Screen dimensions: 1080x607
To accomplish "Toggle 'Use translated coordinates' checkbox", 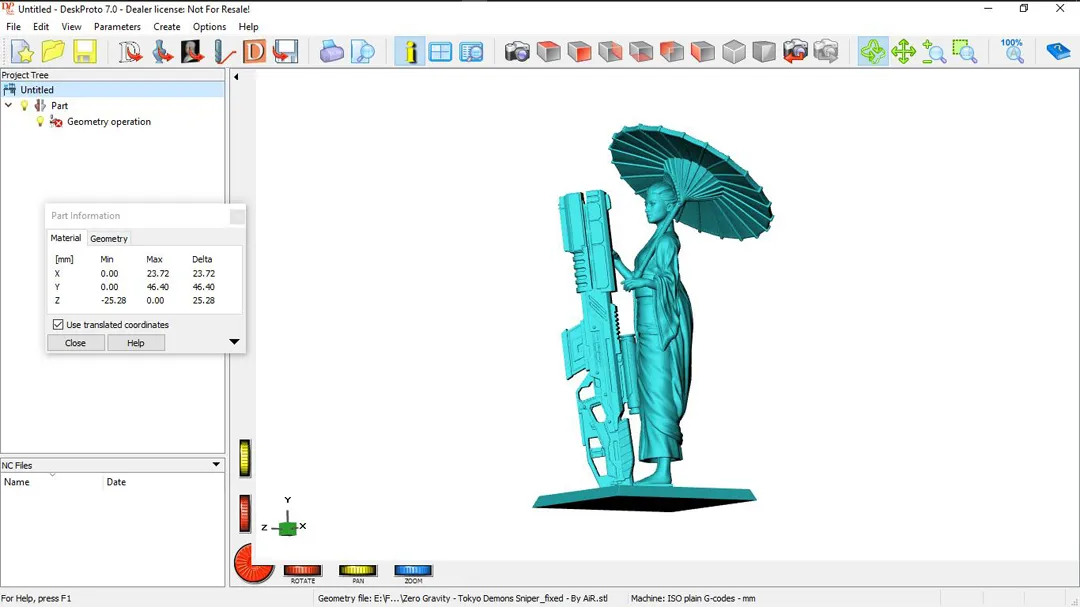I will pos(58,325).
